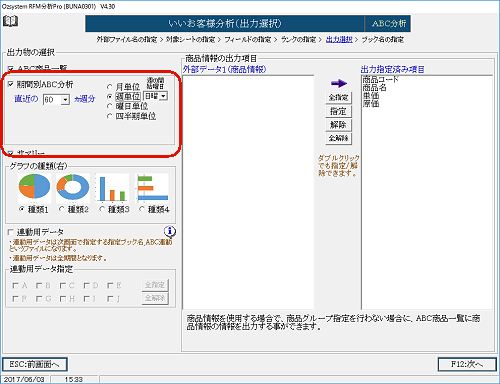This screenshot has width=500, height=384.
Task: Click the time 15:33 in status bar
Action: coord(73,379)
